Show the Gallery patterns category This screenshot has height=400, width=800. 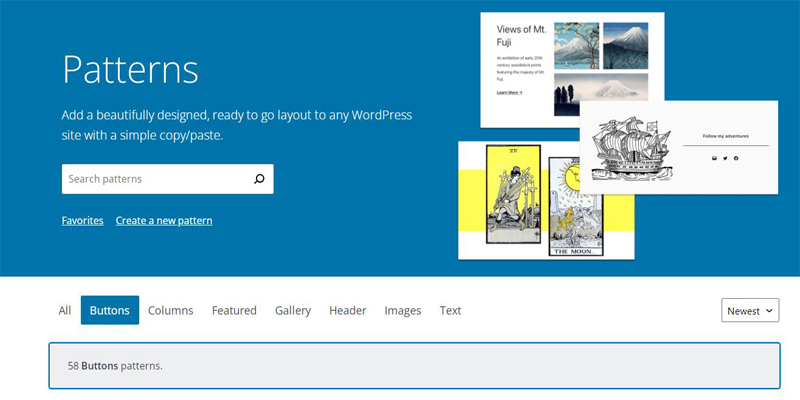[293, 310]
